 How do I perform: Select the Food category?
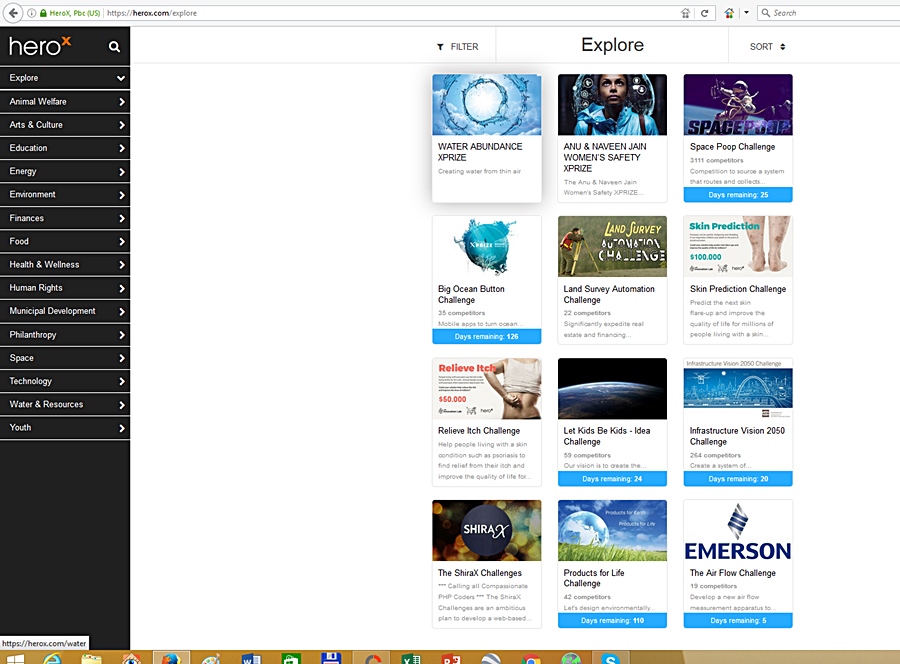click(65, 242)
